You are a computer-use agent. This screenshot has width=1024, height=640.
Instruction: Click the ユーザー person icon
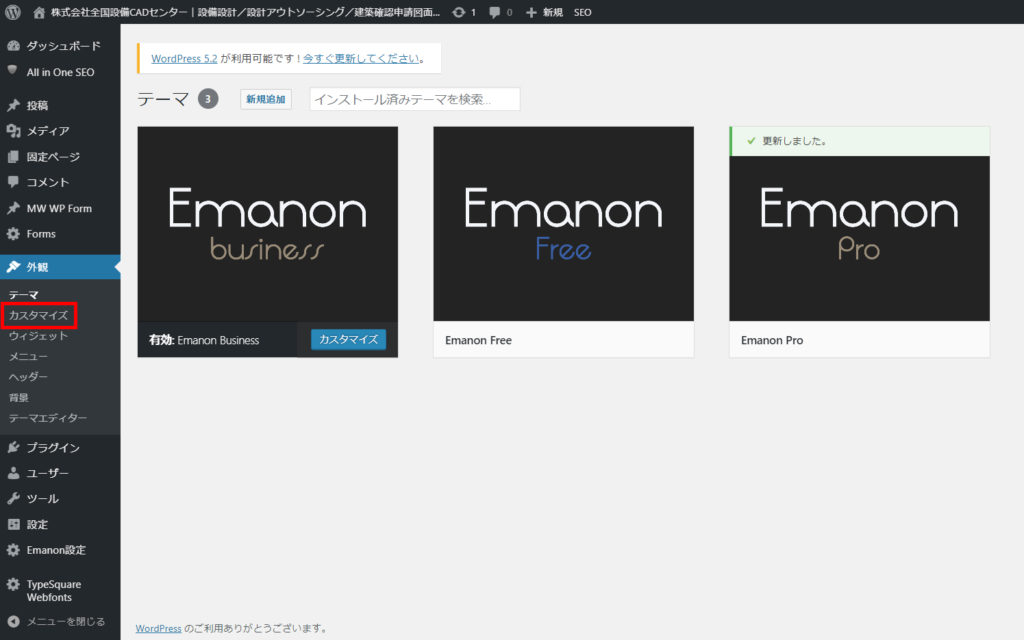click(x=13, y=473)
